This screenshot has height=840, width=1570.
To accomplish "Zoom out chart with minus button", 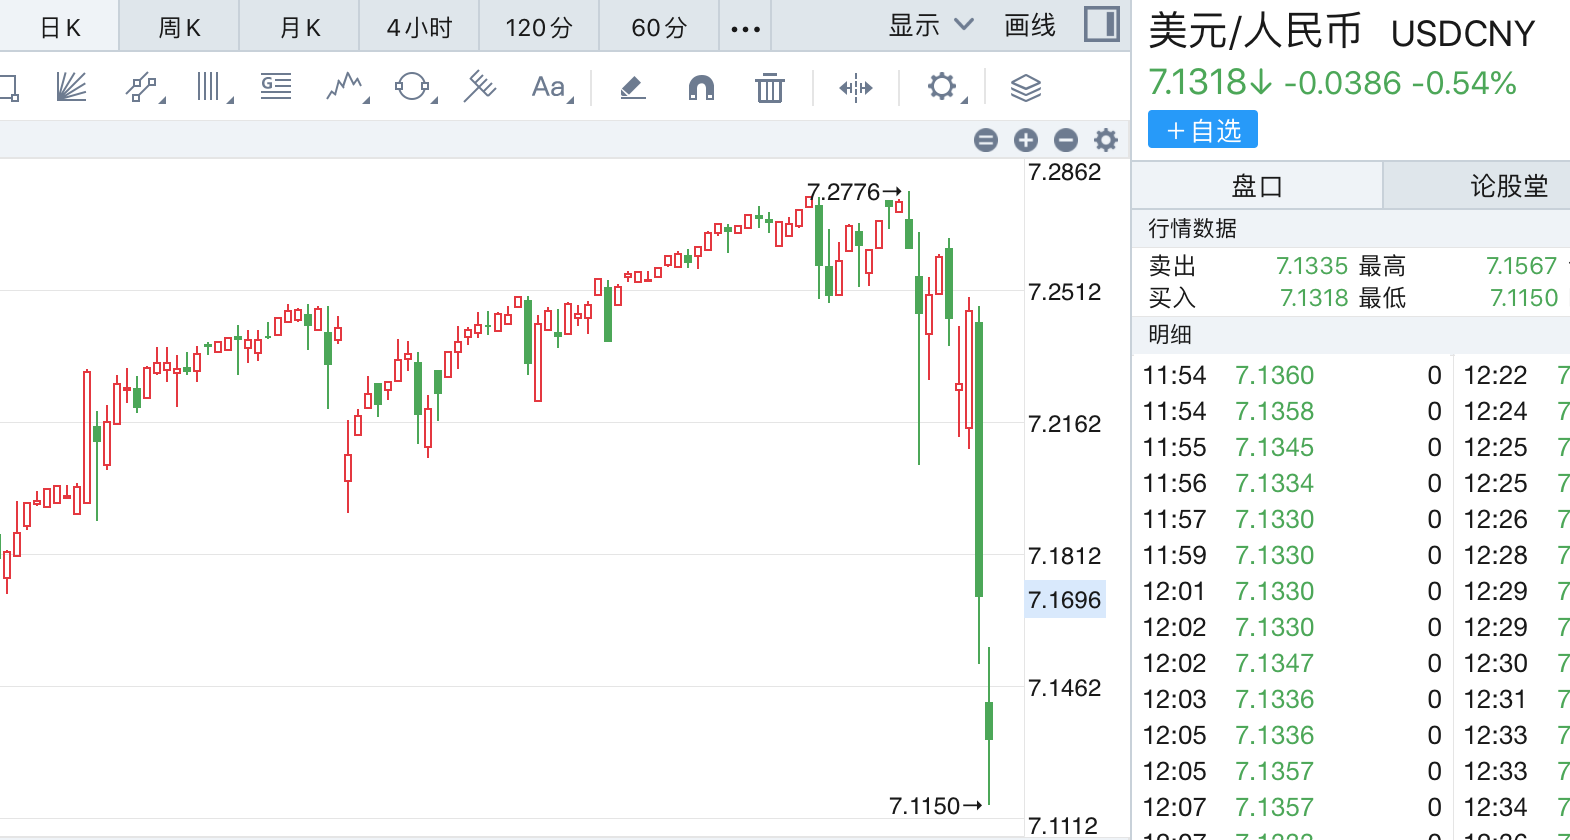I will [1066, 140].
